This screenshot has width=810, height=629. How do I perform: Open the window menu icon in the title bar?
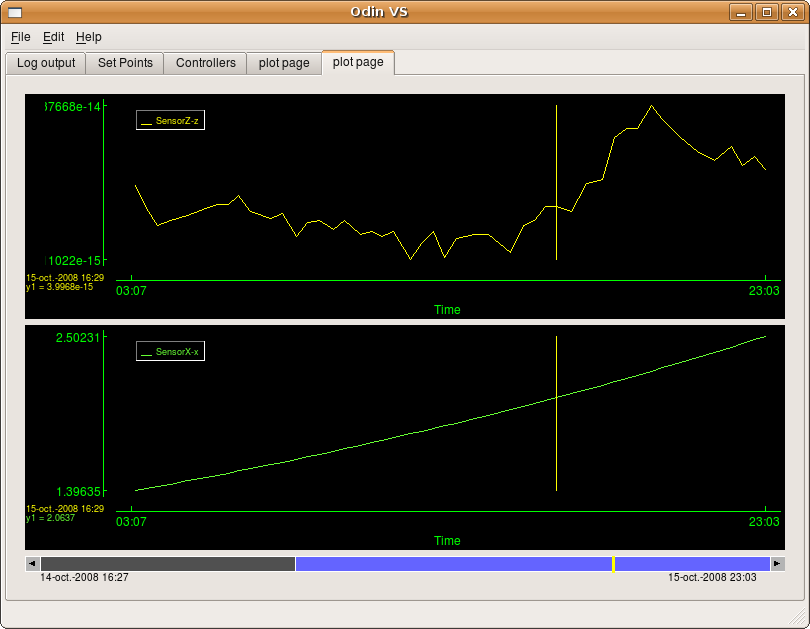15,12
